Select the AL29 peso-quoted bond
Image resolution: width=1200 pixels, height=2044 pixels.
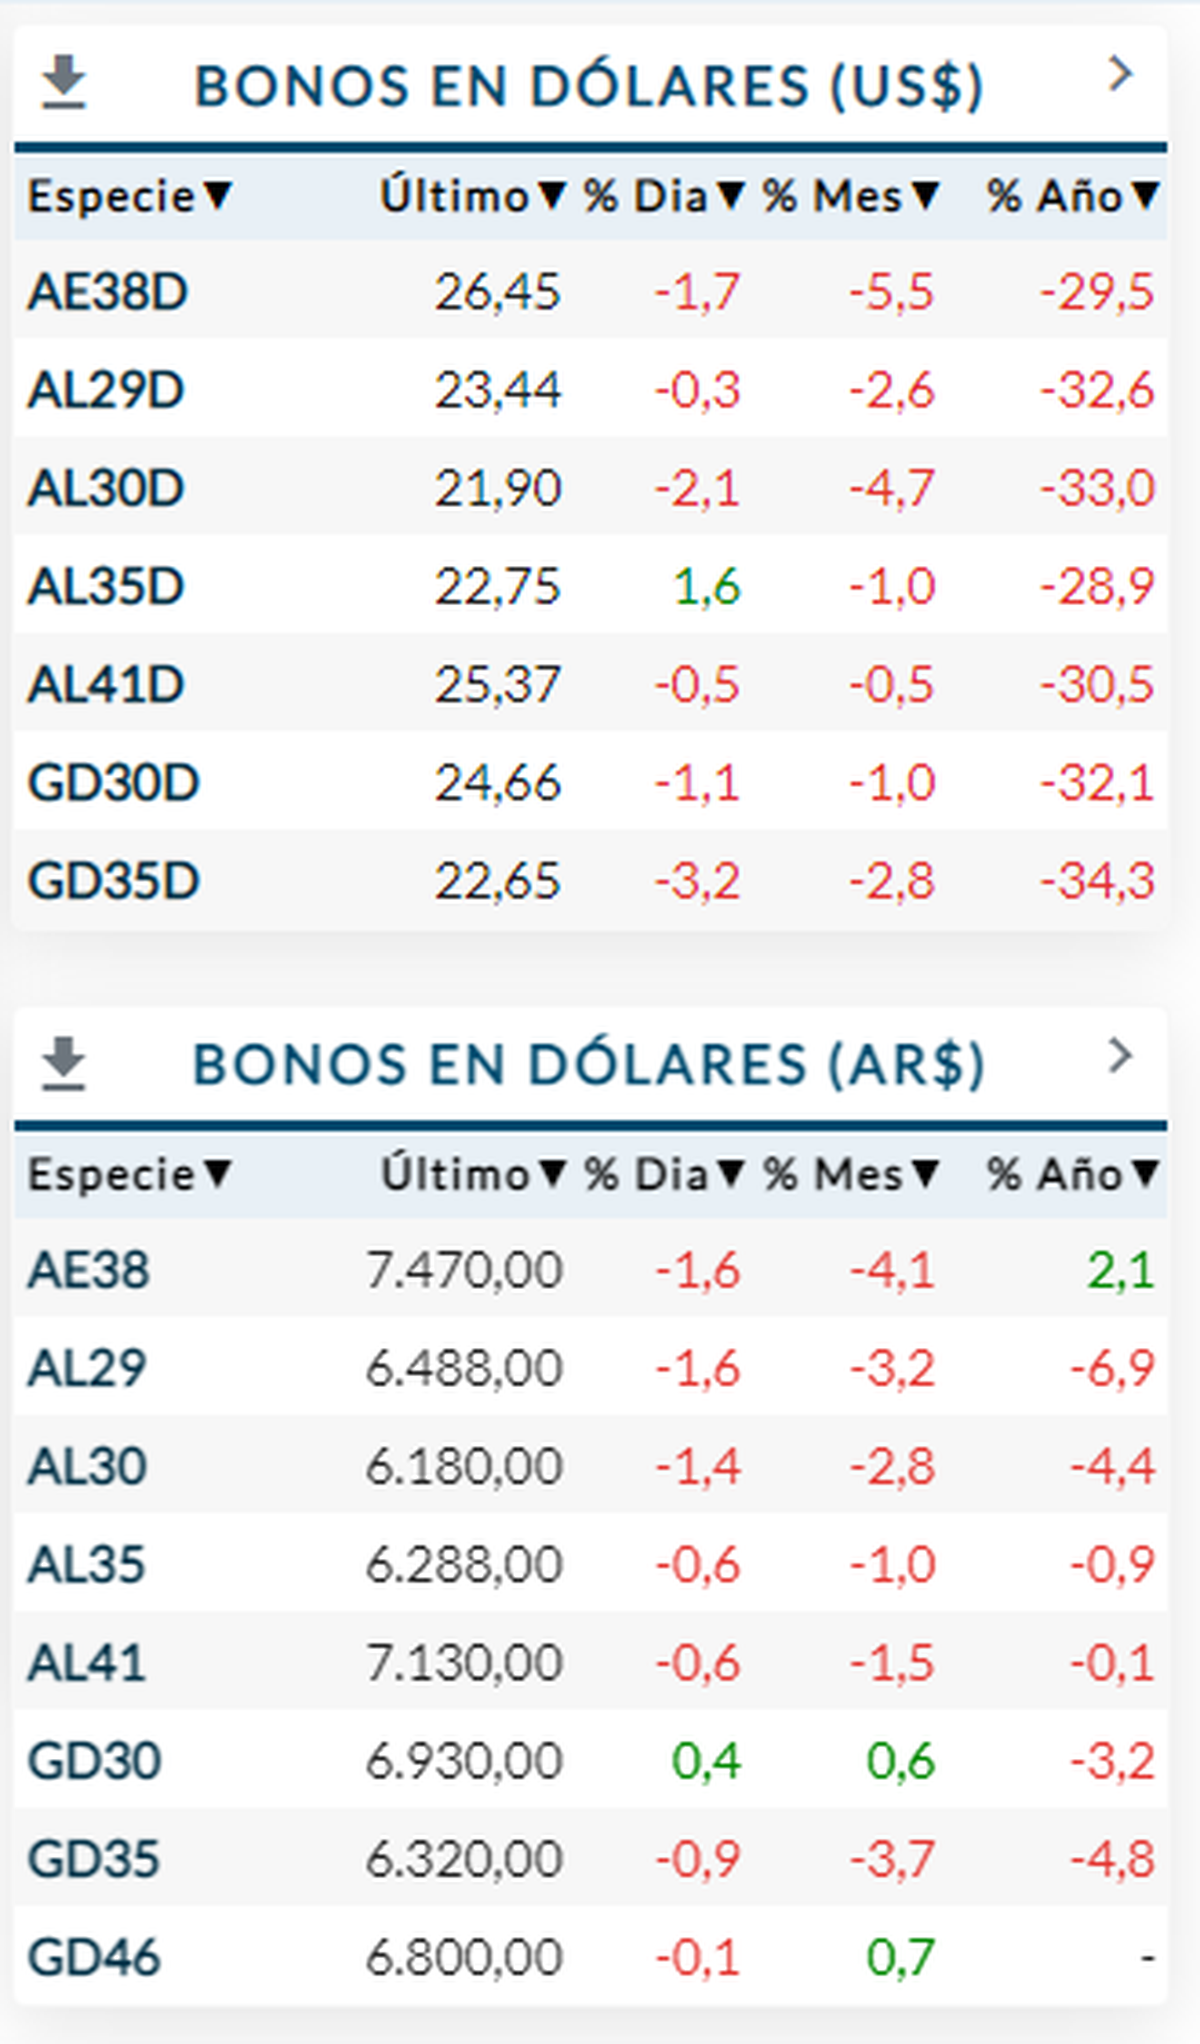[87, 1368]
